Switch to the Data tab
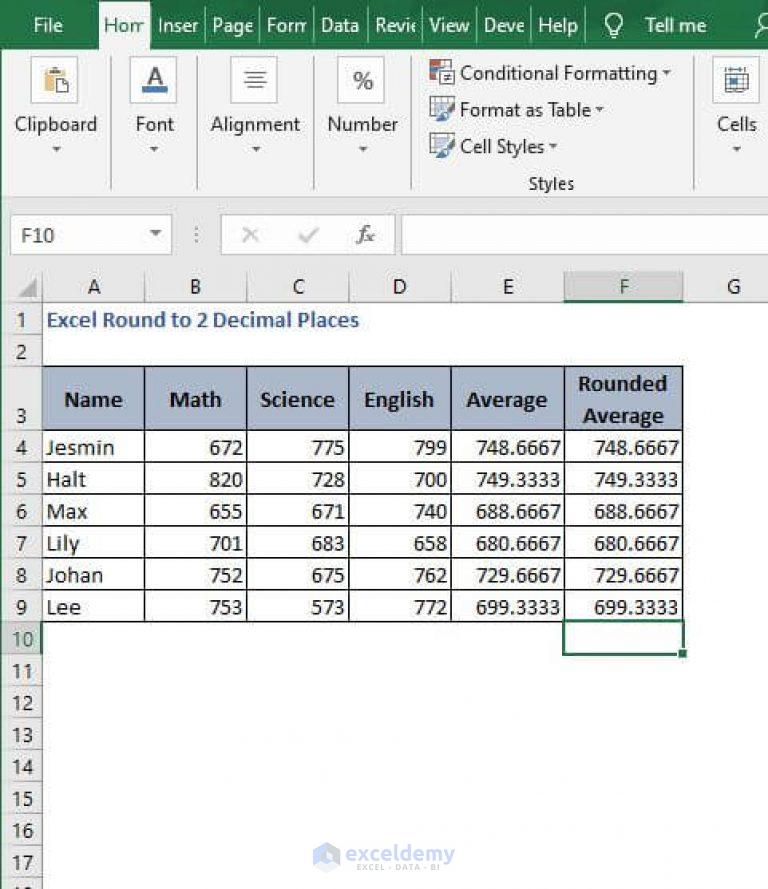The width and height of the screenshot is (768, 889). [340, 25]
